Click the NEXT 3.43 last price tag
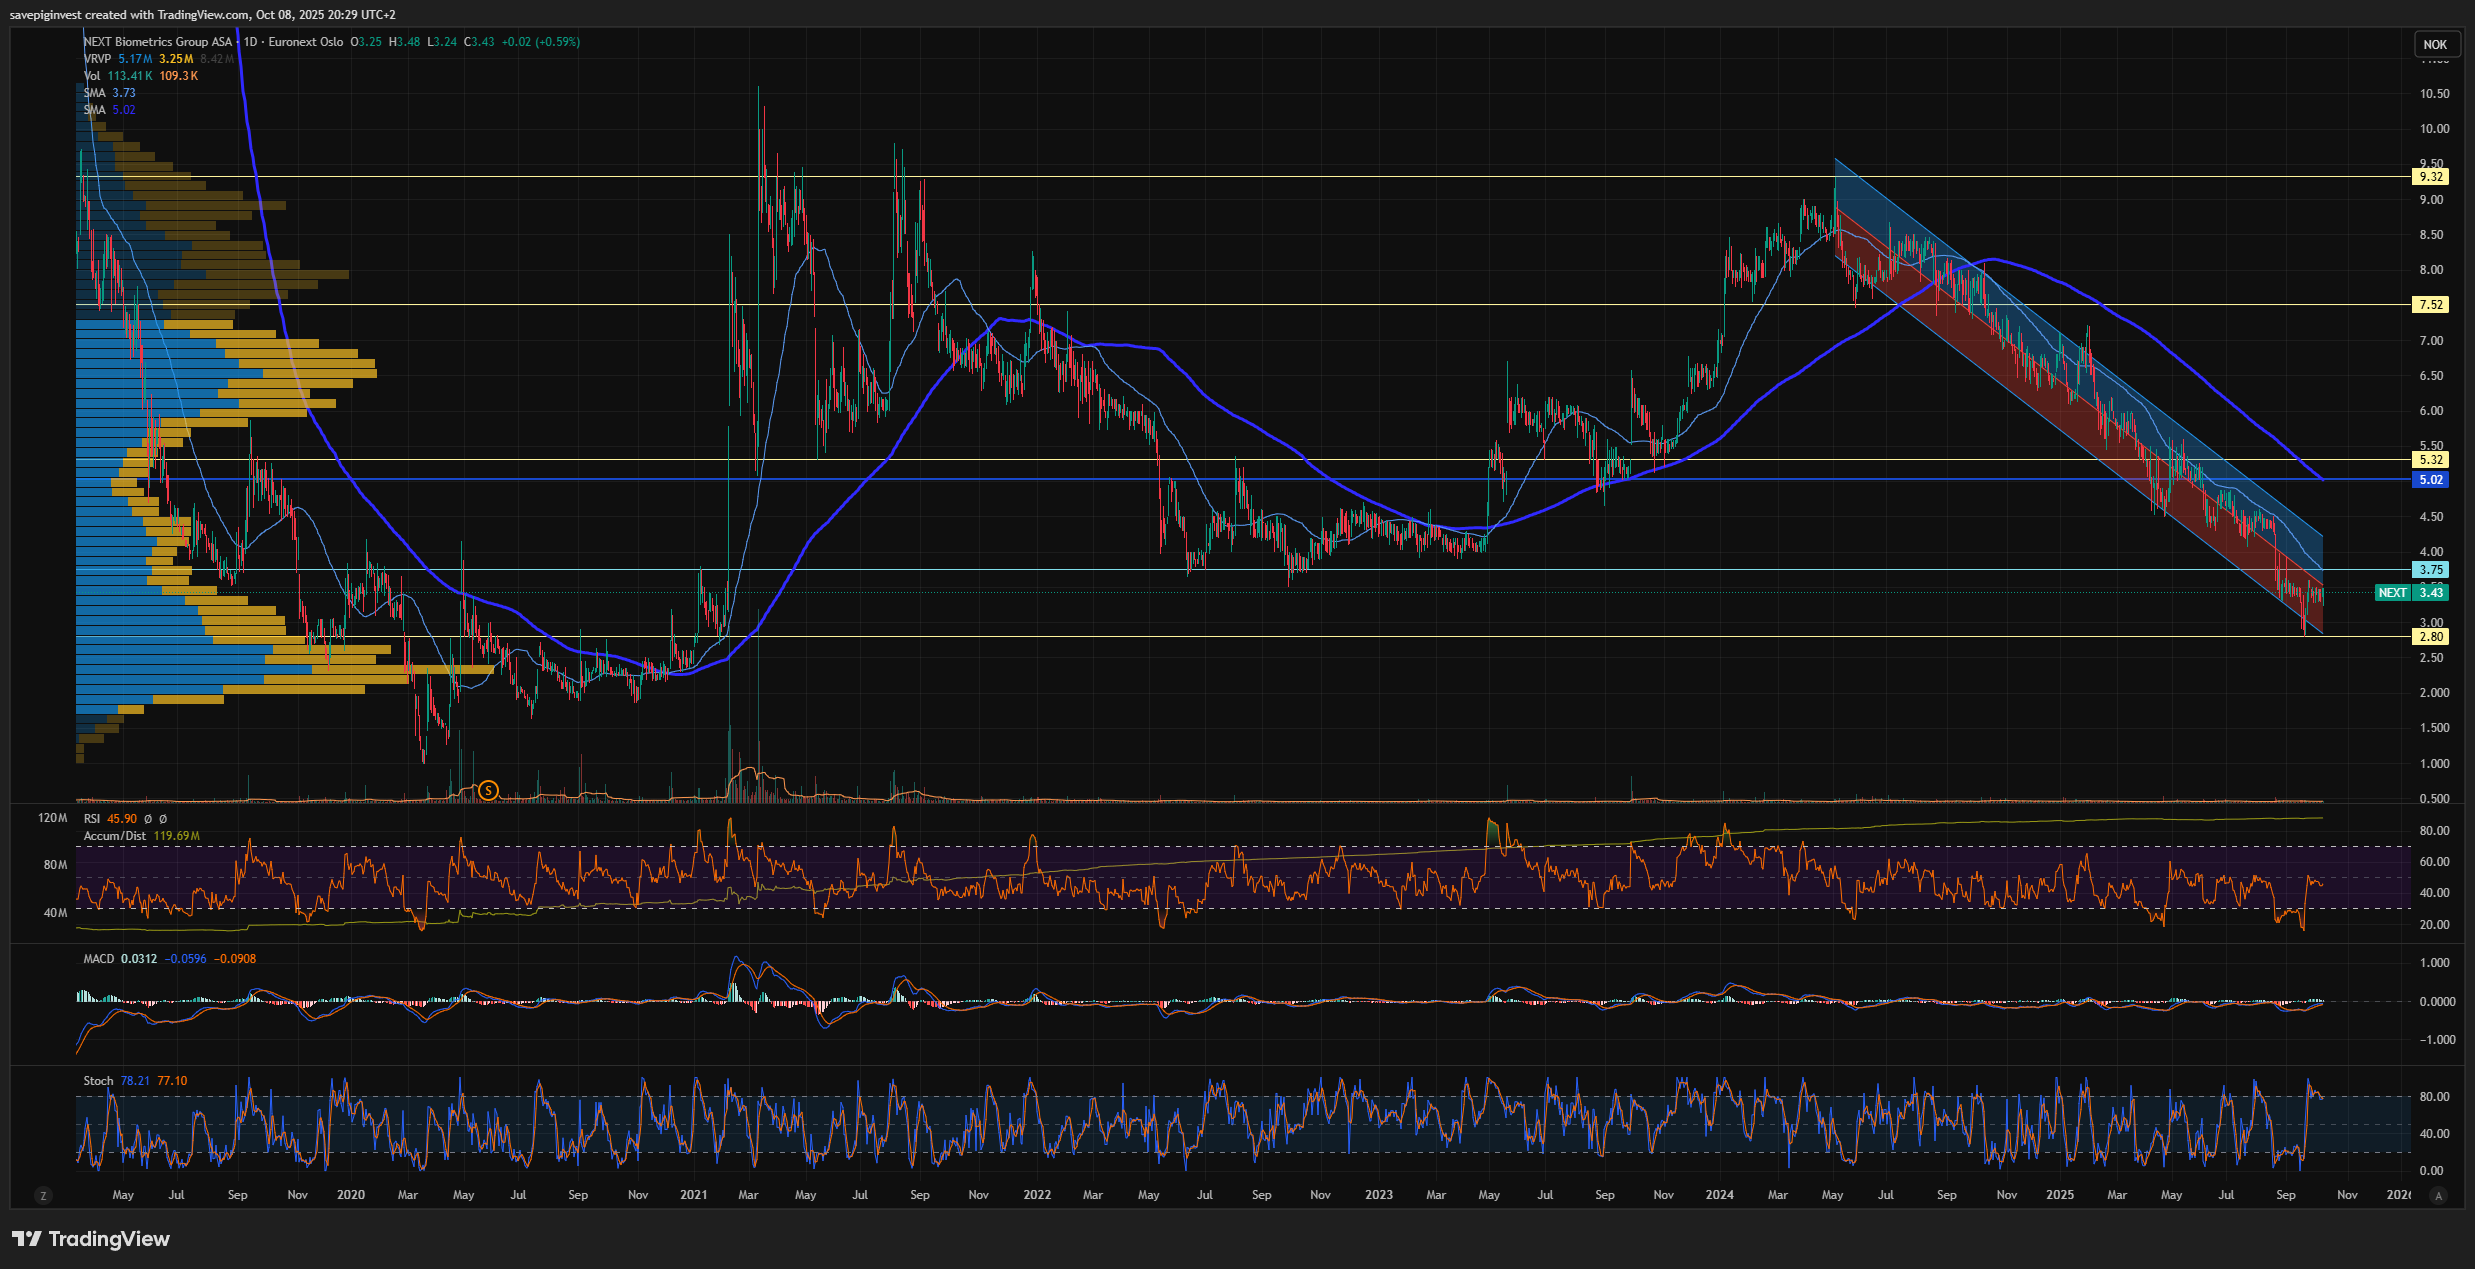The height and width of the screenshot is (1269, 2475). pyautogui.click(x=2411, y=593)
